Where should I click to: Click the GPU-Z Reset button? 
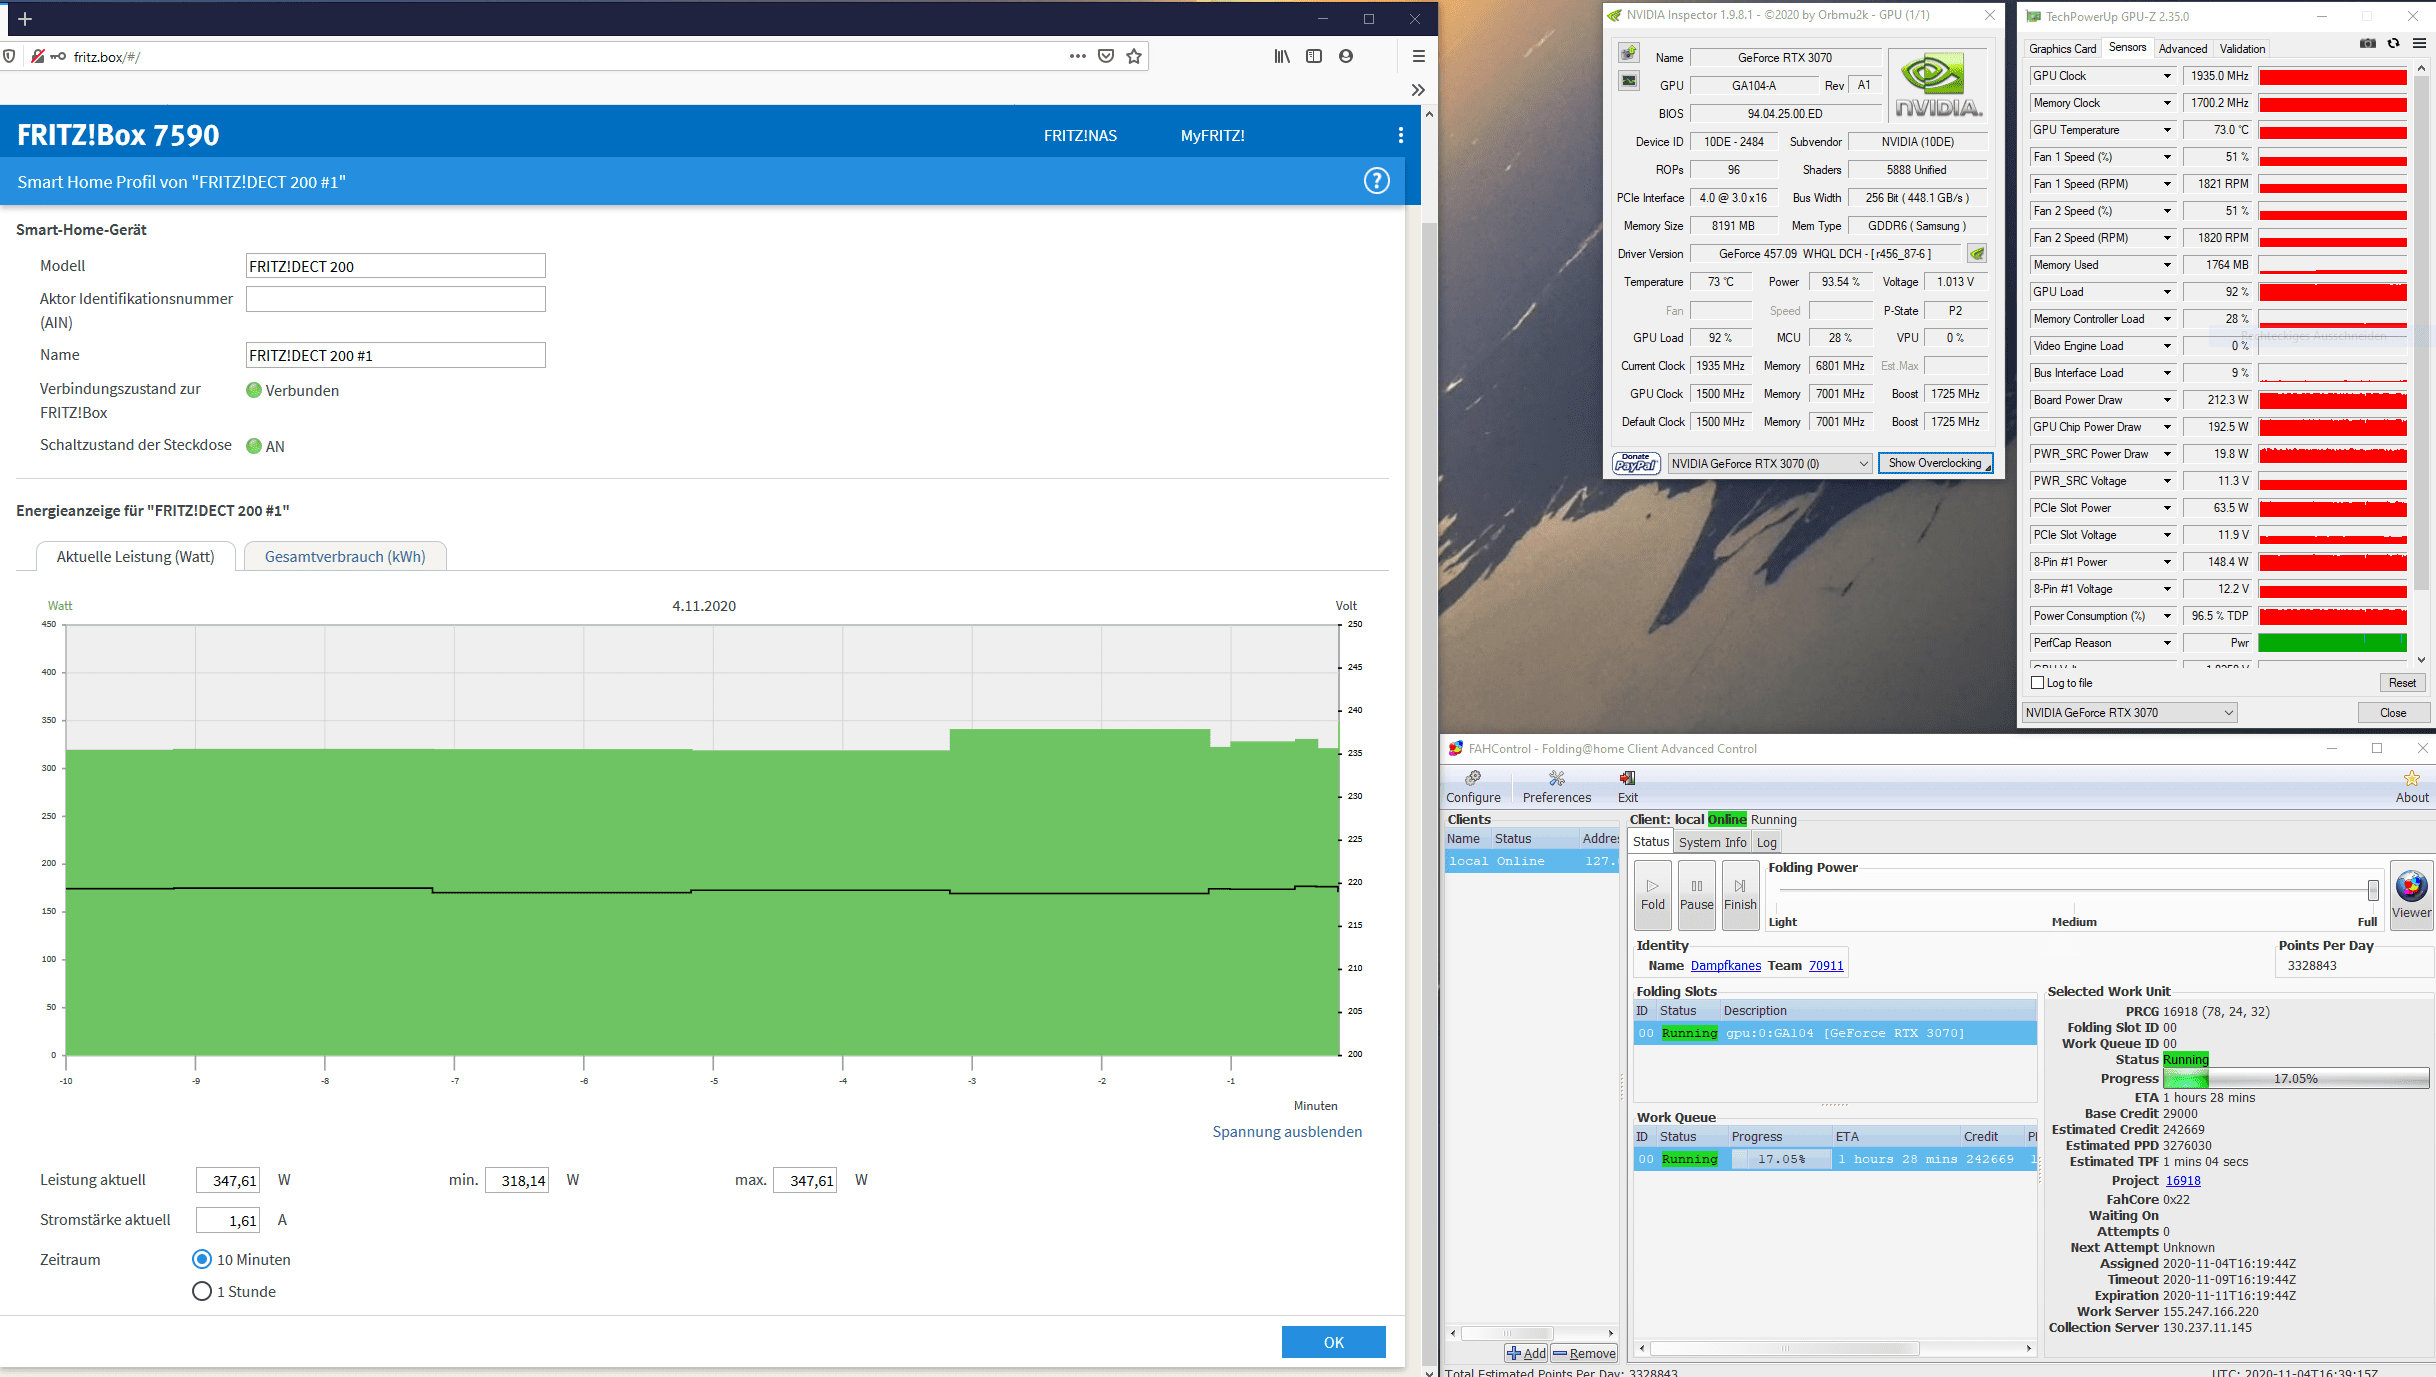[2402, 683]
